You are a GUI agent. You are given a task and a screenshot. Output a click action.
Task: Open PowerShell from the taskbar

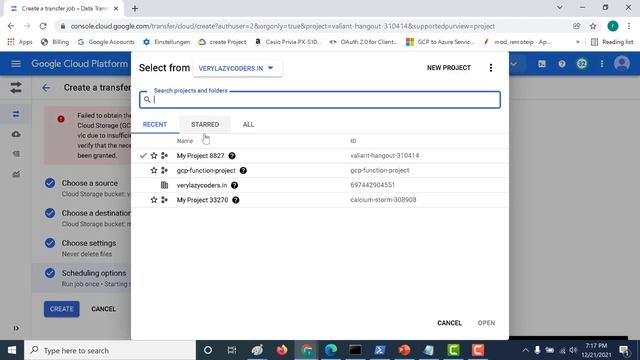click(380, 350)
